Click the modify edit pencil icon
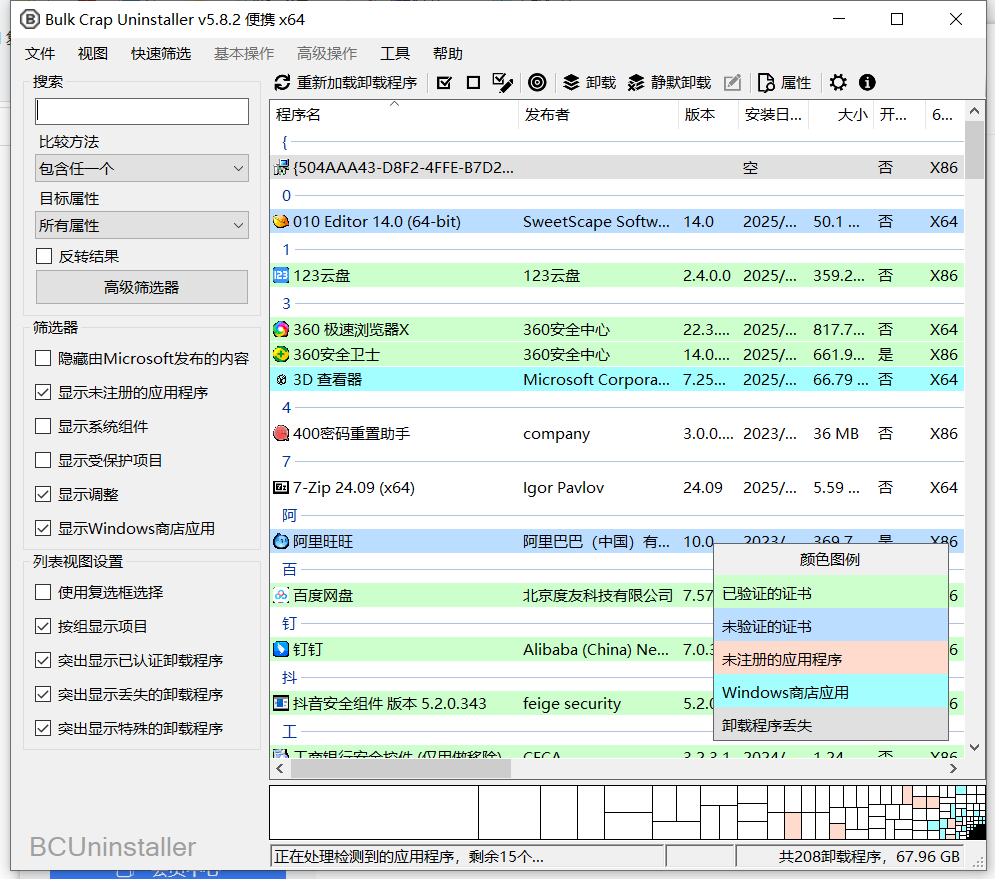Viewport: 995px width, 879px height. pyautogui.click(x=732, y=83)
